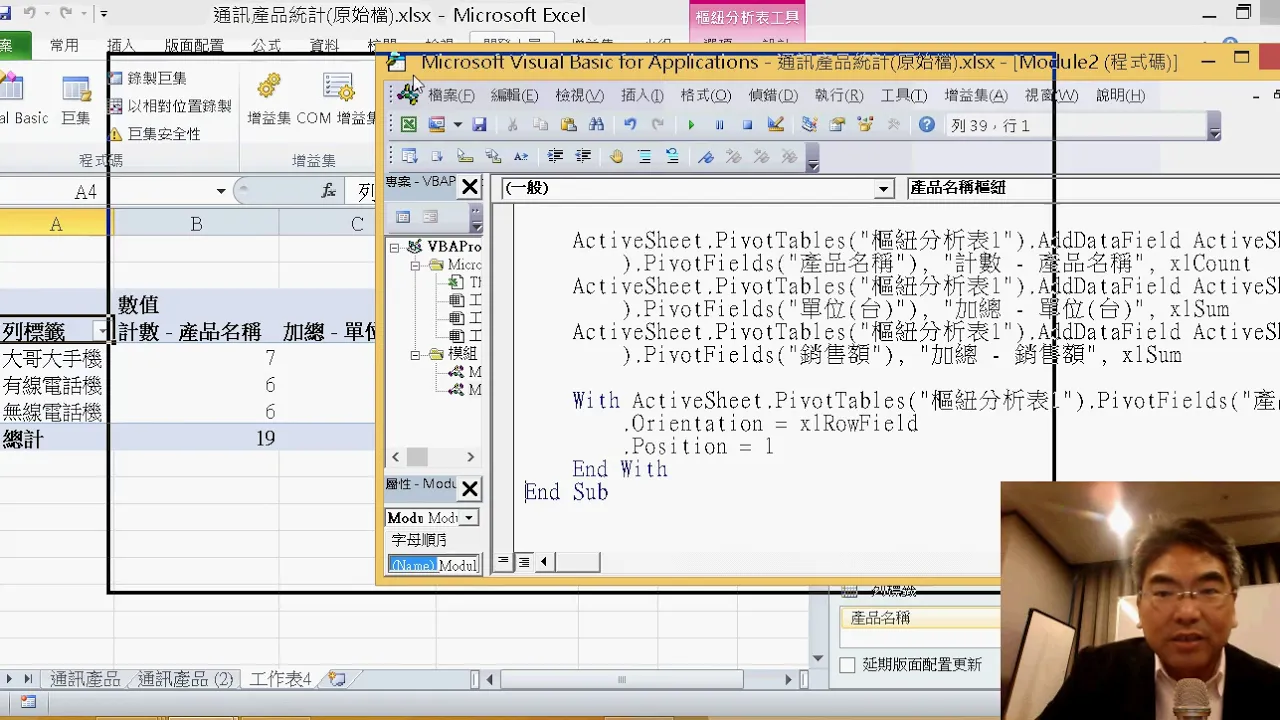The image size is (1280, 720).
Task: Select 字母順序 tab in Properties panel
Action: [418, 540]
